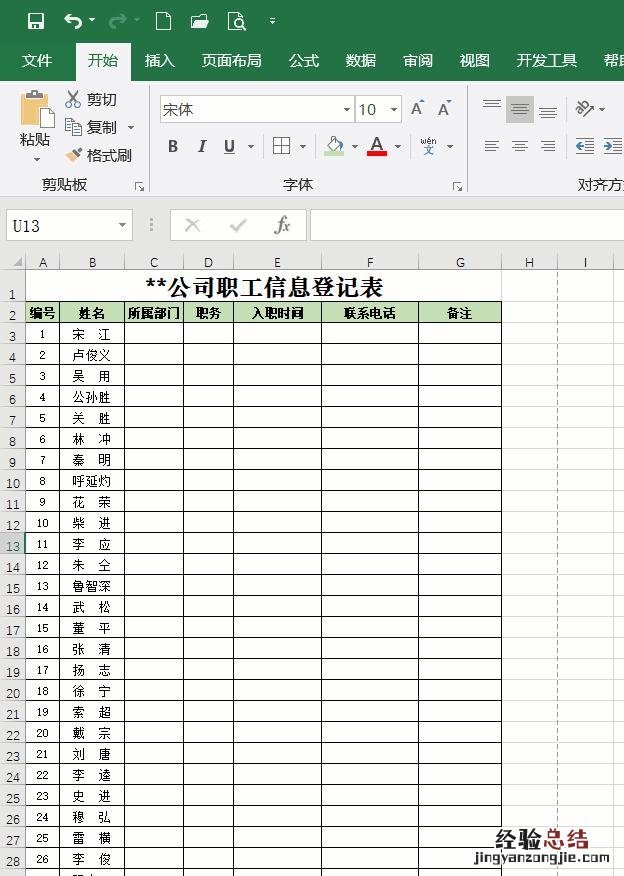Image resolution: width=624 pixels, height=876 pixels.
Task: Click the Undo arrow icon
Action: [73, 21]
